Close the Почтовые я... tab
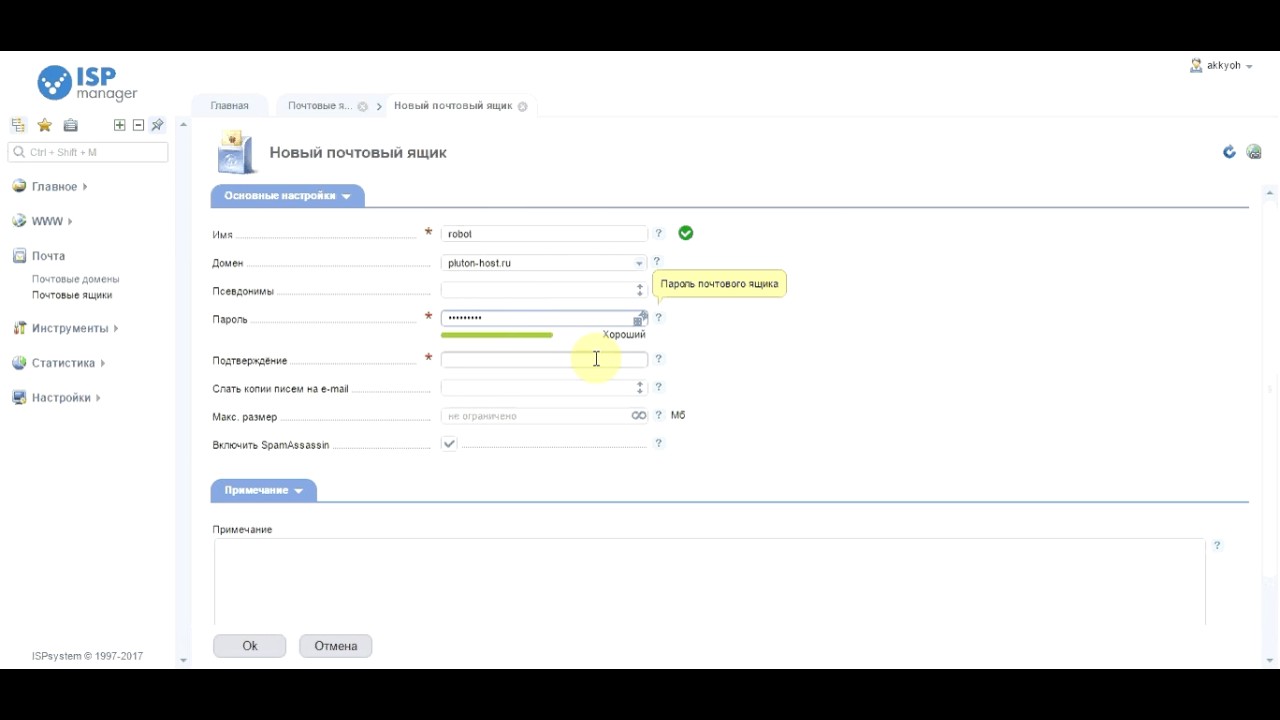 coord(363,107)
